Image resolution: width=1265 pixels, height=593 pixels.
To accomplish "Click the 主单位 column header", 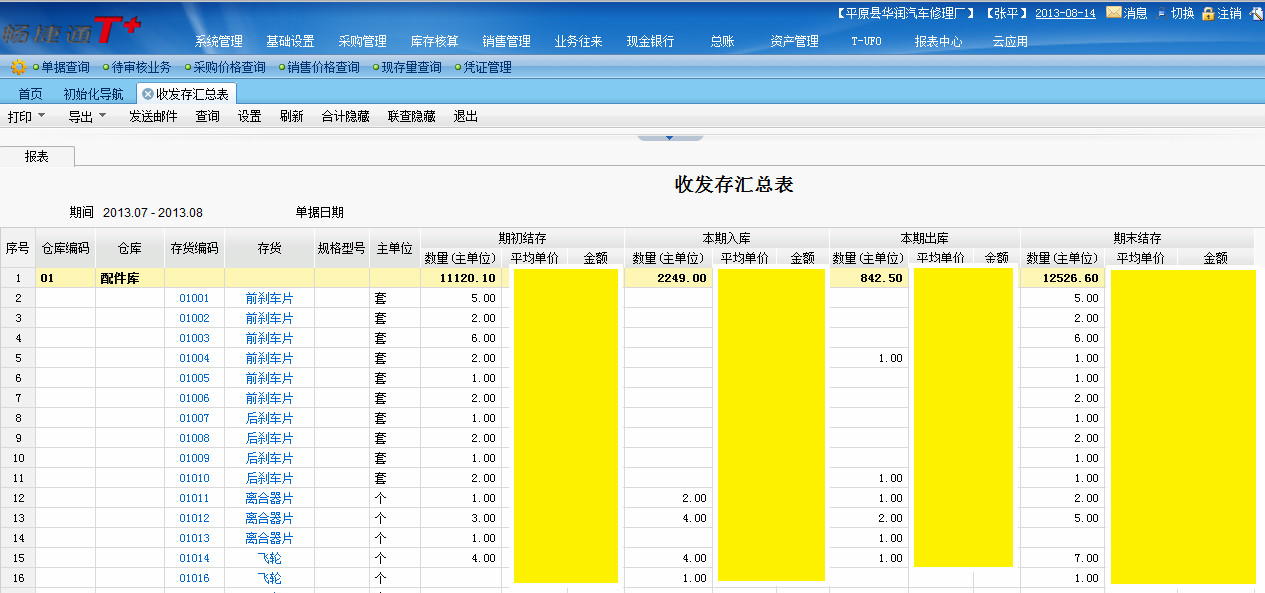I will click(395, 248).
